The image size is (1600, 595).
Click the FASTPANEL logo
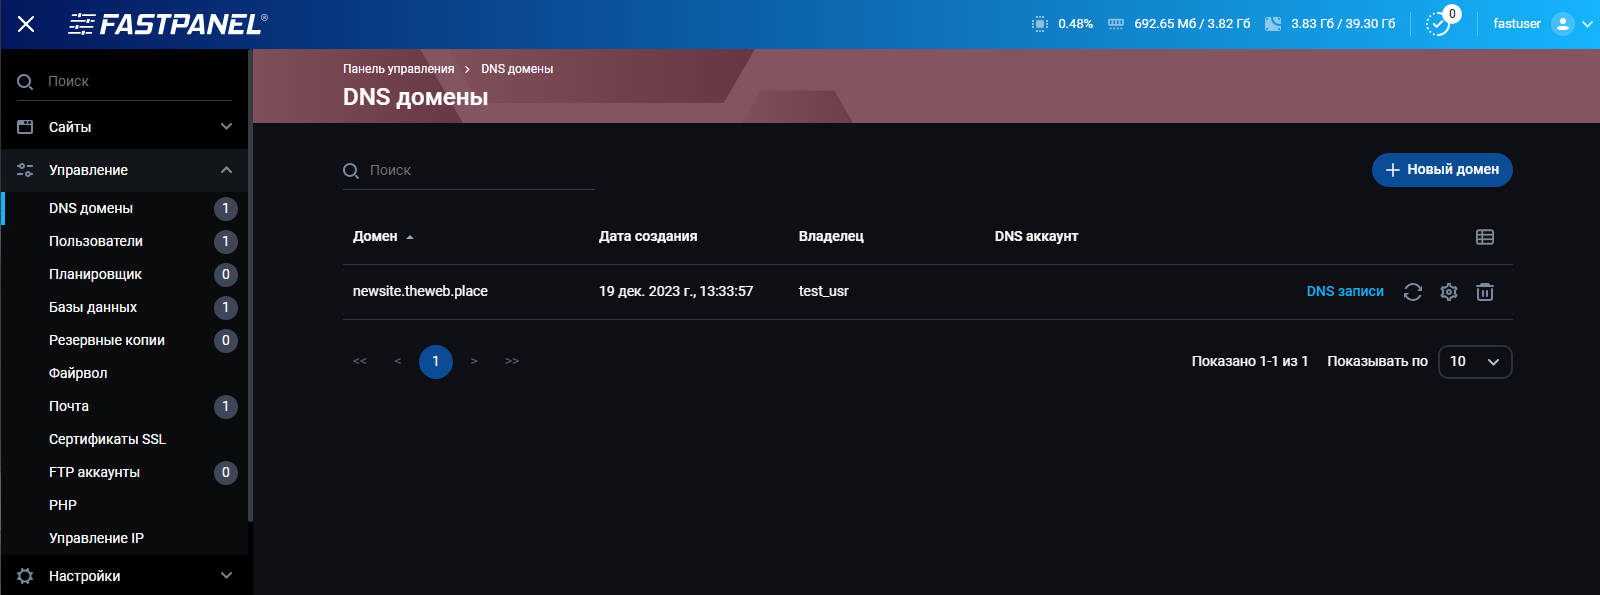tap(168, 24)
